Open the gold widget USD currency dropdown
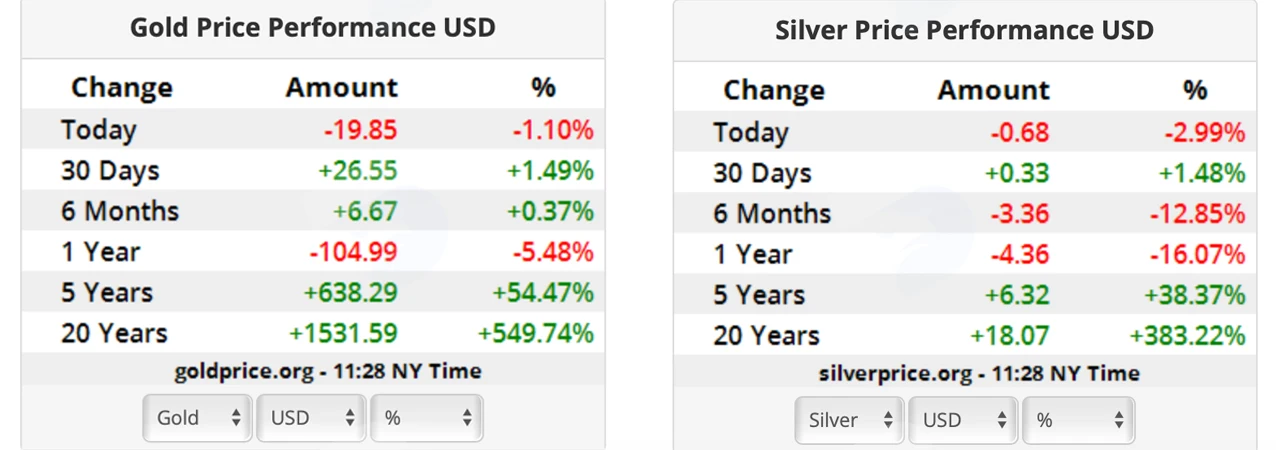The width and height of the screenshot is (1280, 450). 311,418
